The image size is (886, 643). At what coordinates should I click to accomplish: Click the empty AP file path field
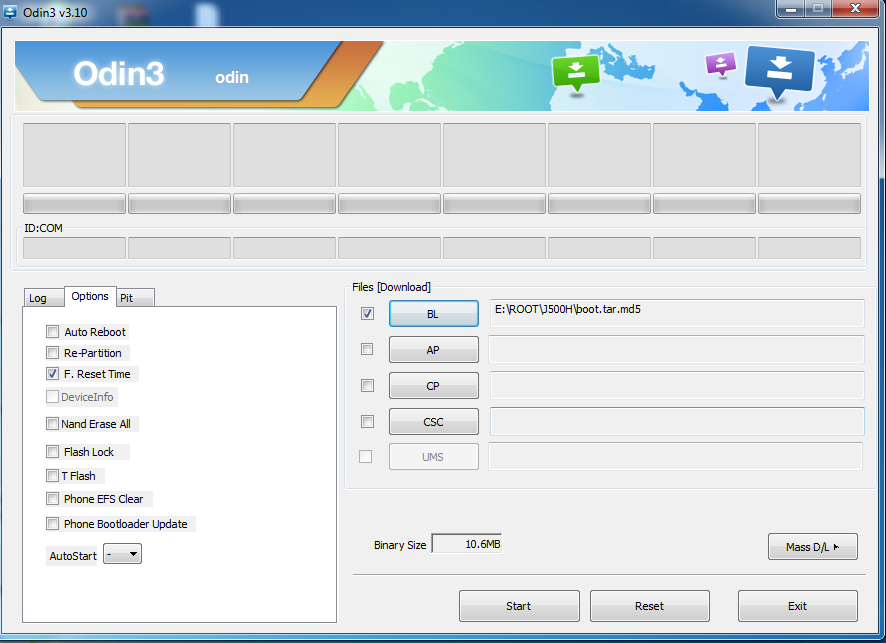[x=677, y=350]
